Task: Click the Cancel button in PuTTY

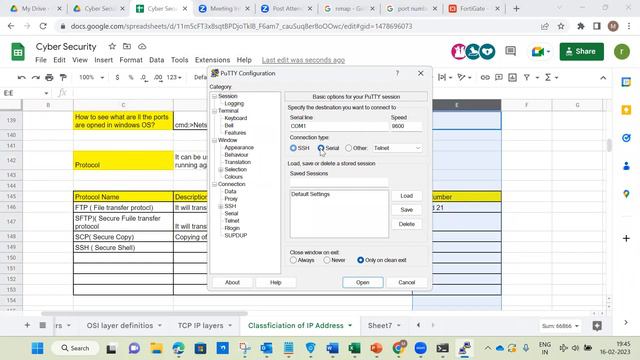Action: [407, 282]
